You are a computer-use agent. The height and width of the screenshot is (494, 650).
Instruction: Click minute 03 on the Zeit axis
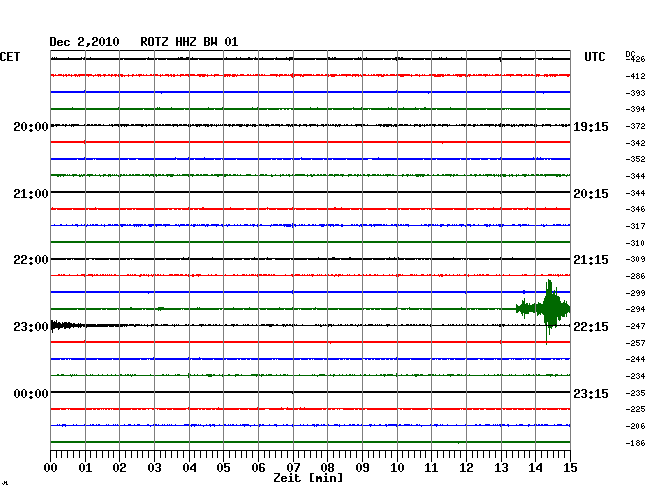(154, 468)
